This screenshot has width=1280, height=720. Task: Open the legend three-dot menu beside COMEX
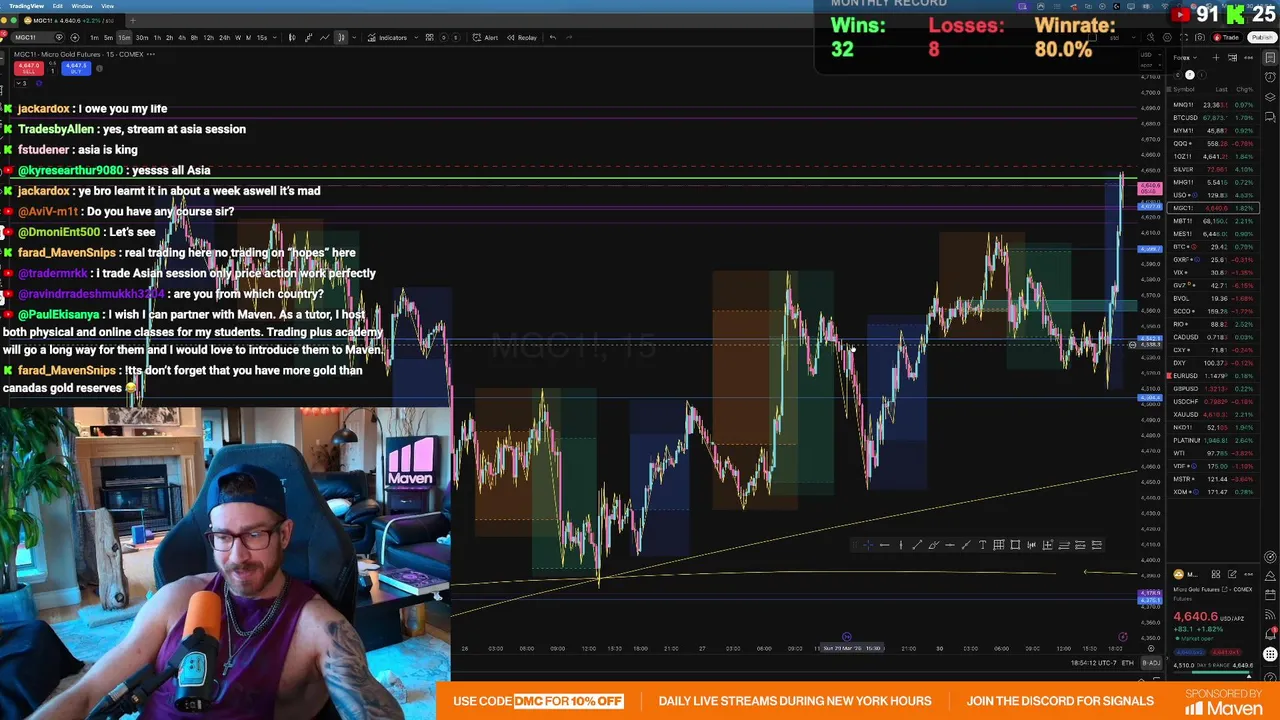[151, 54]
